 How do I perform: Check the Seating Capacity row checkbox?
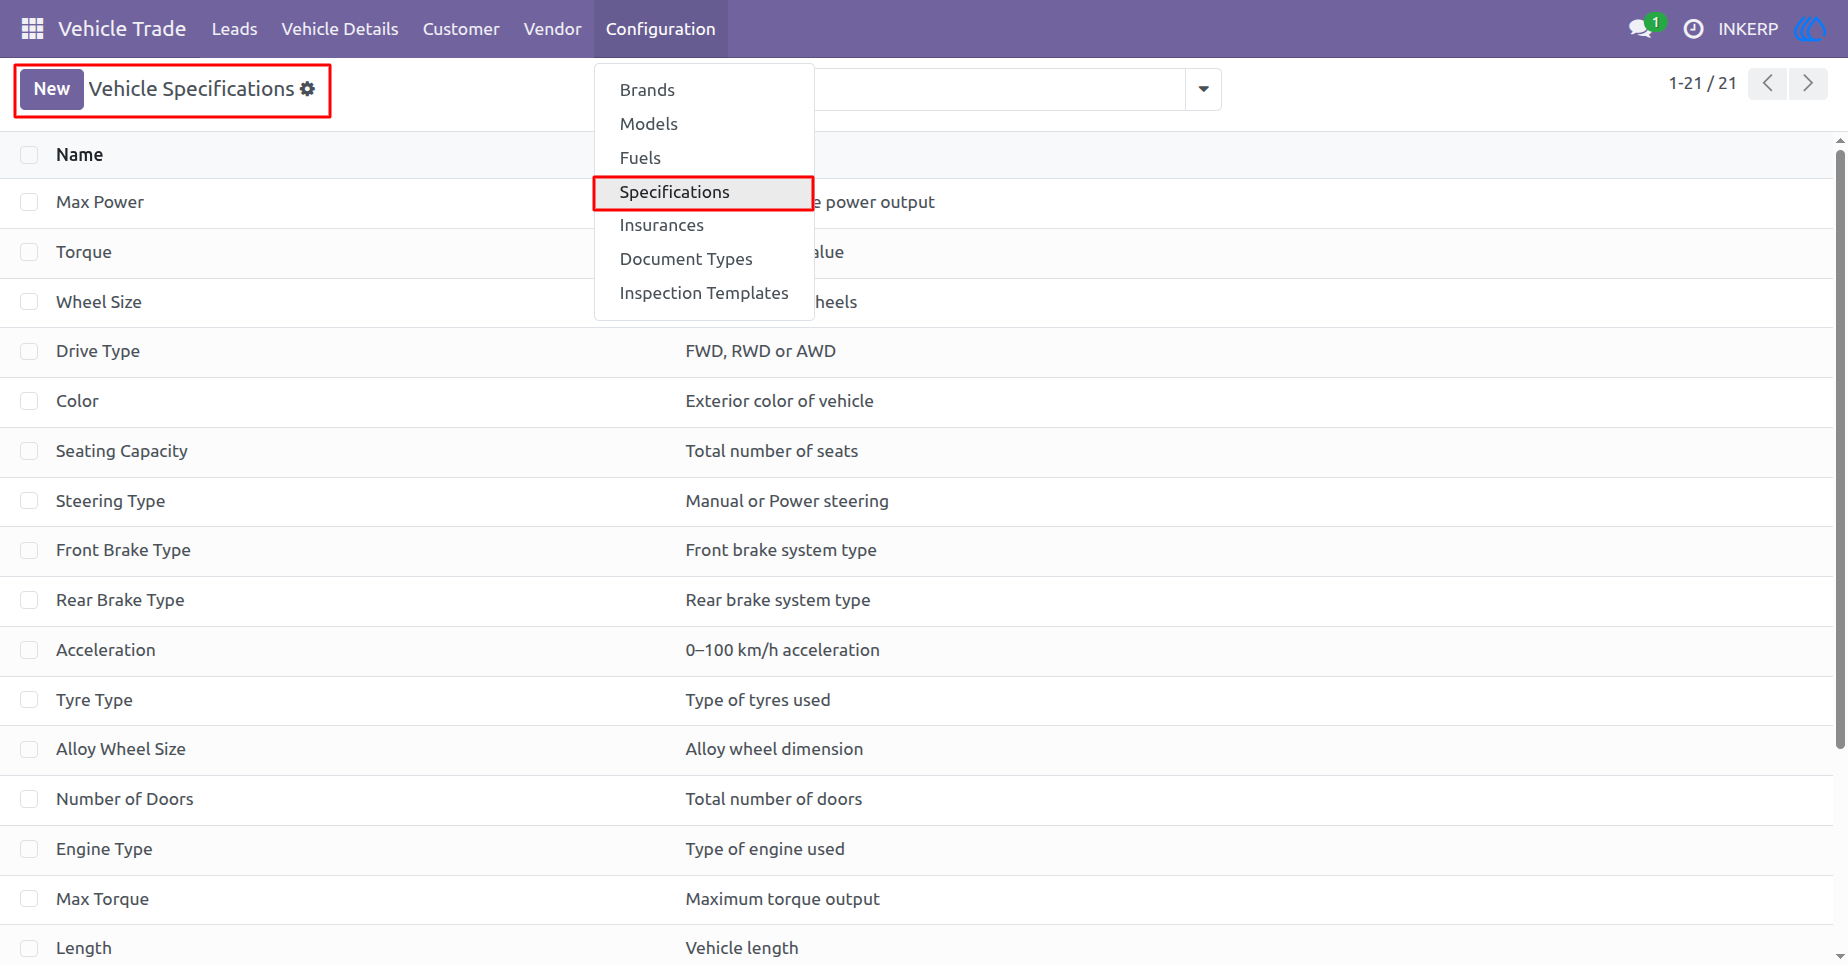pyautogui.click(x=29, y=451)
